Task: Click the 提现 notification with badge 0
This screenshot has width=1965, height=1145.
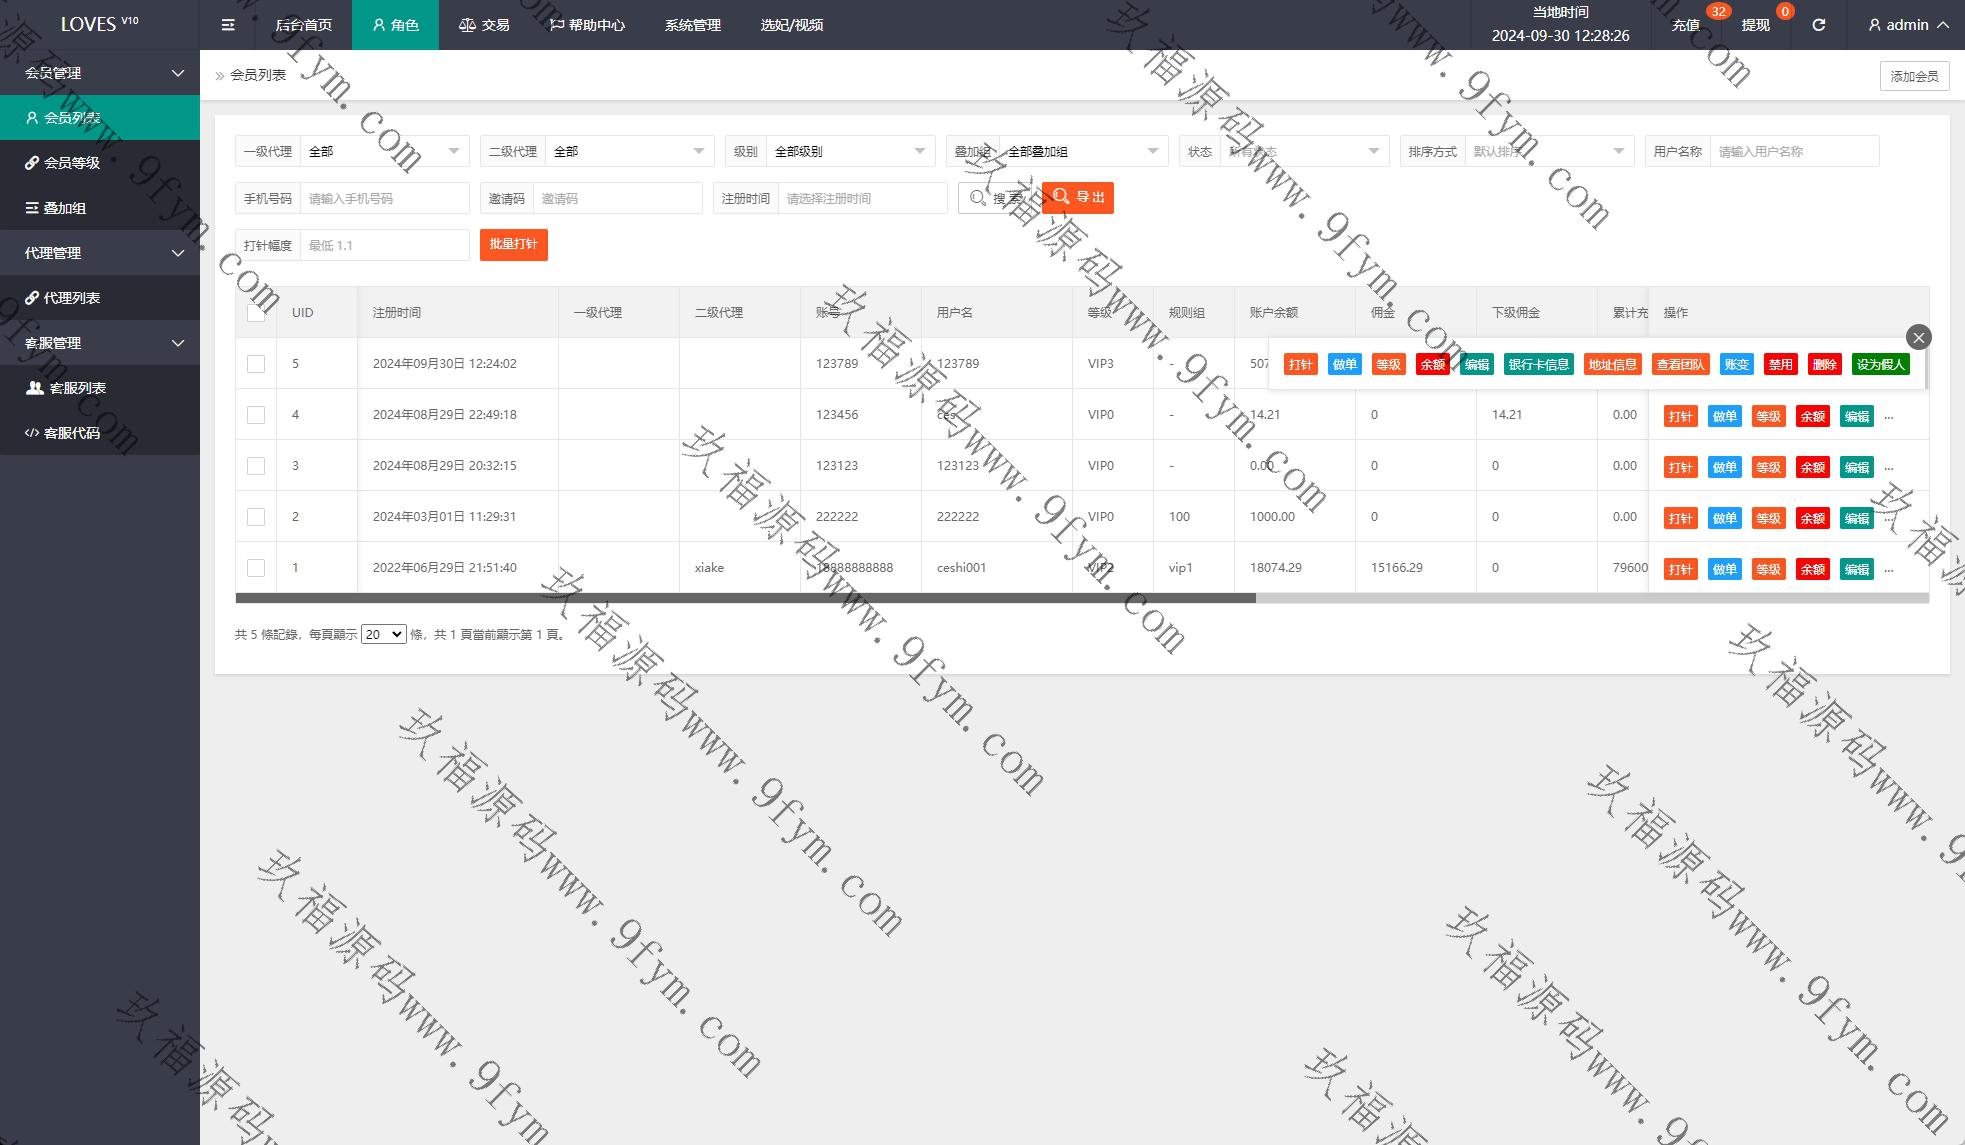Action: 1756,25
